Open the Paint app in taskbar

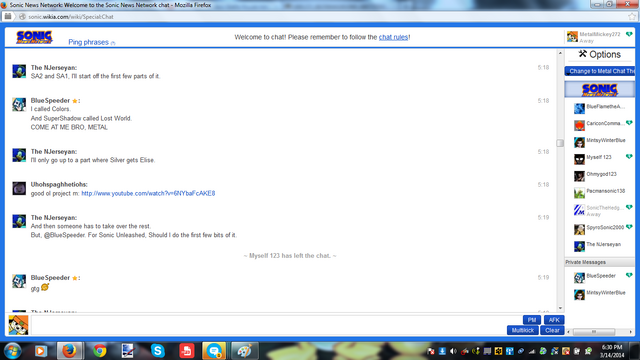pos(244,351)
